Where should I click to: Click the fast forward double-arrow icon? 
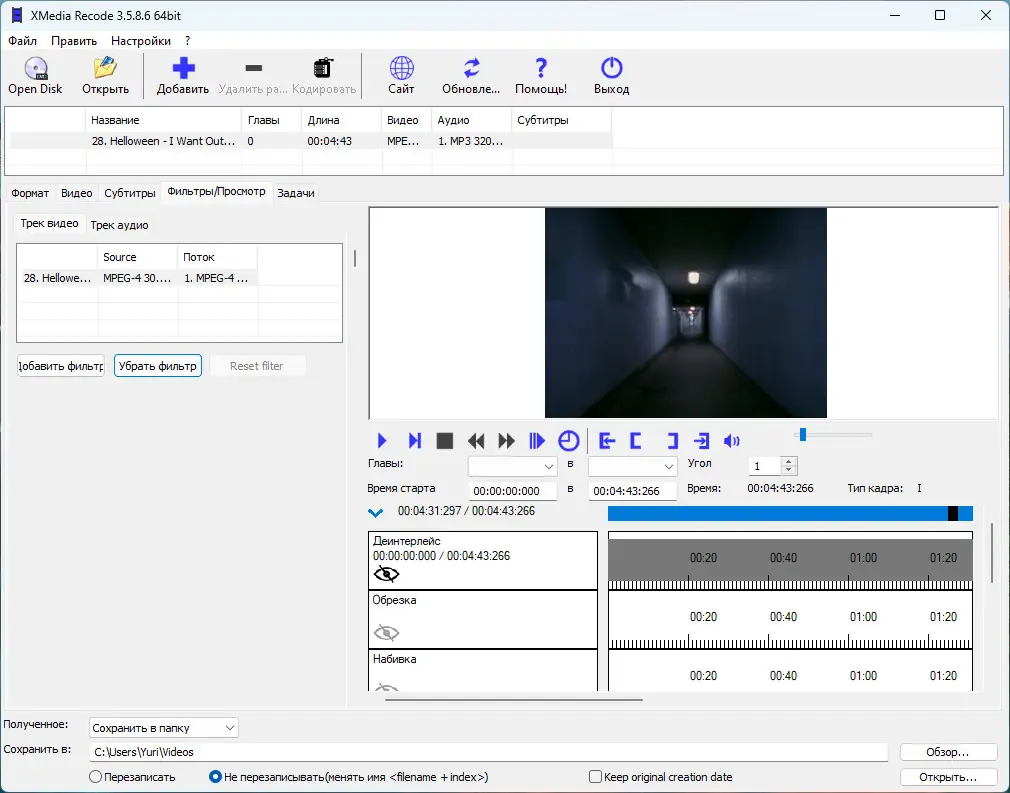coord(507,441)
